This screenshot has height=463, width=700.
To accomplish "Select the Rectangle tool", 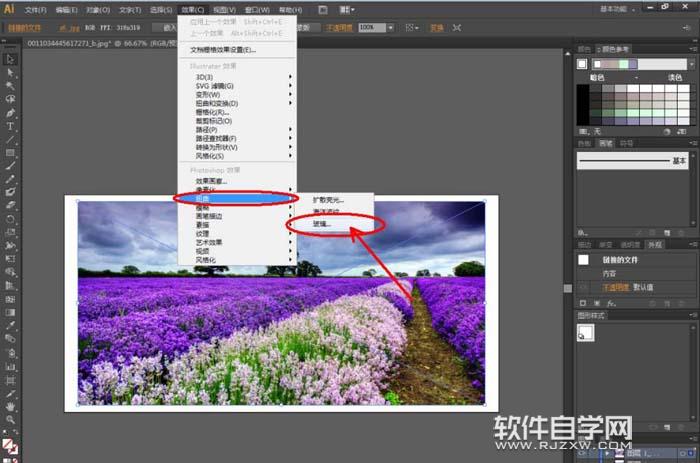I will [10, 153].
